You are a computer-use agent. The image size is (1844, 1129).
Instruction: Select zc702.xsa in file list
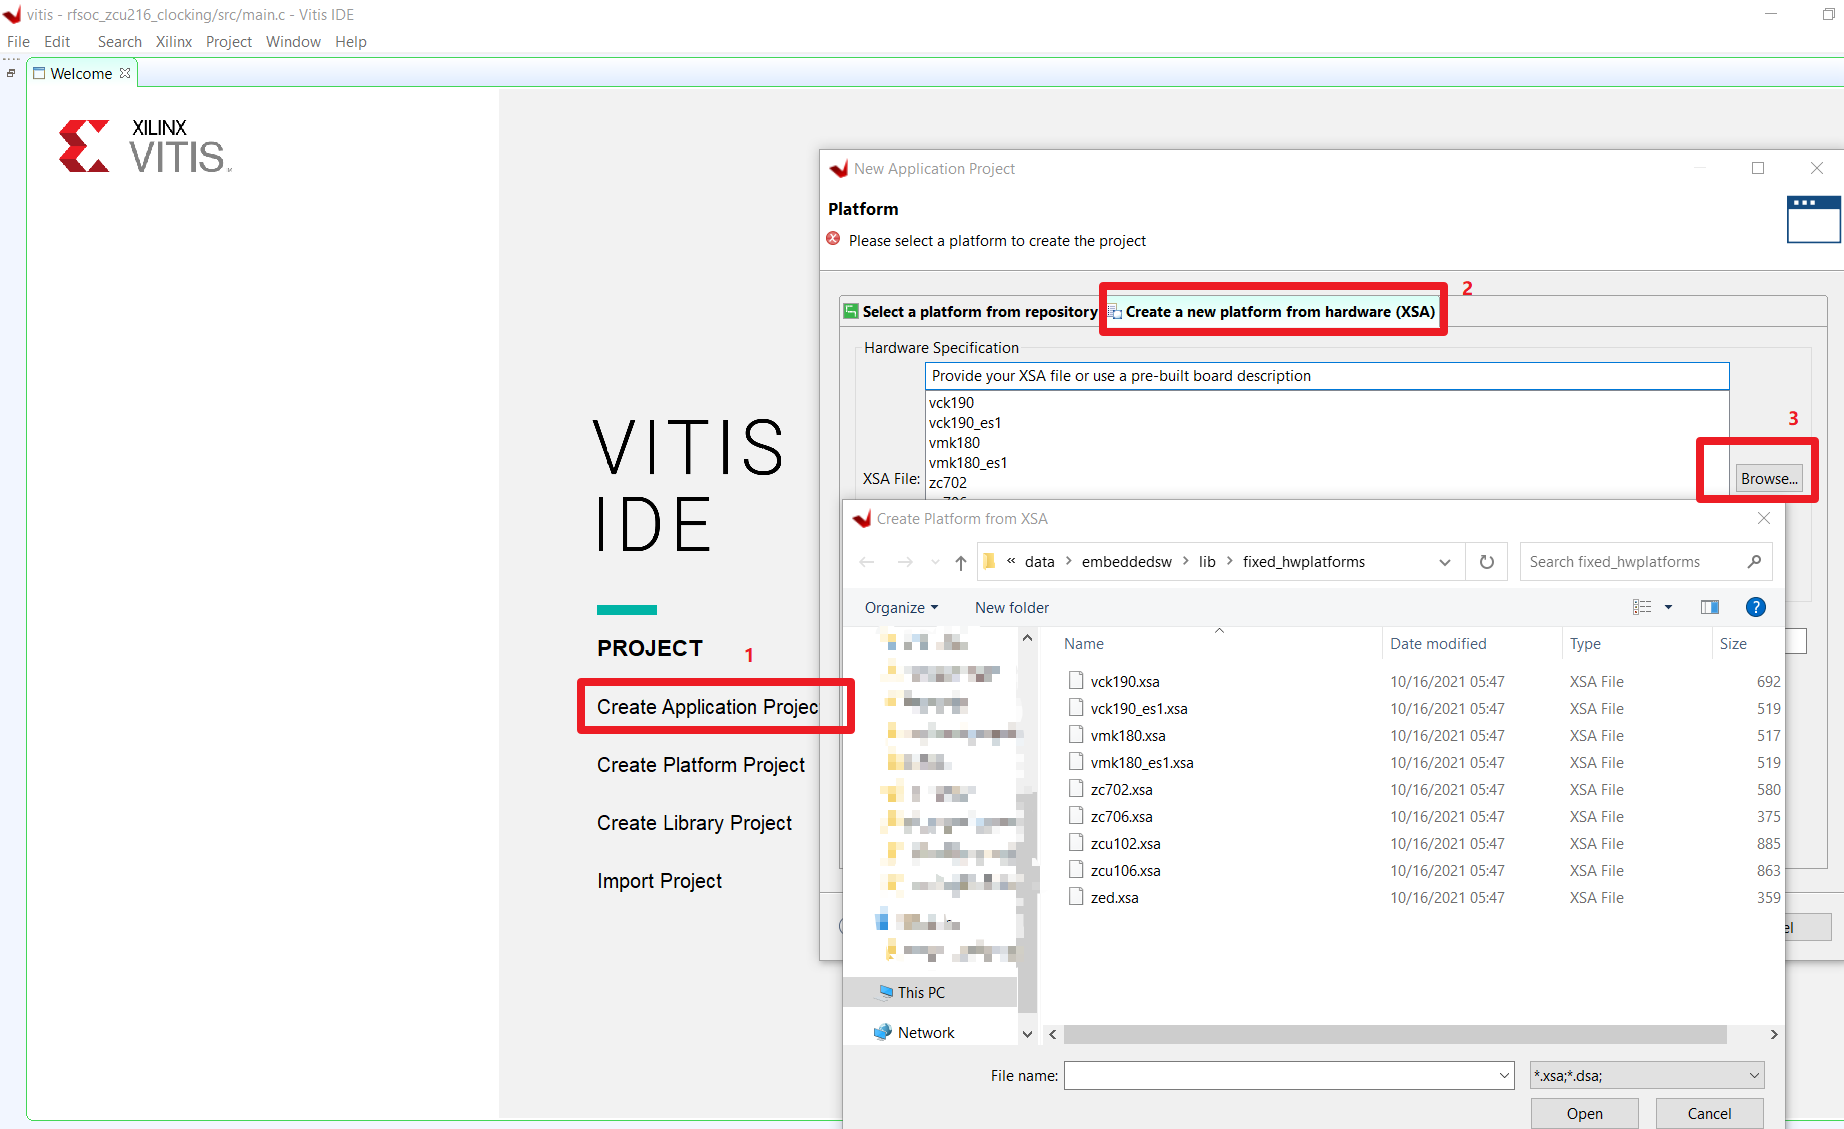[x=1121, y=789]
